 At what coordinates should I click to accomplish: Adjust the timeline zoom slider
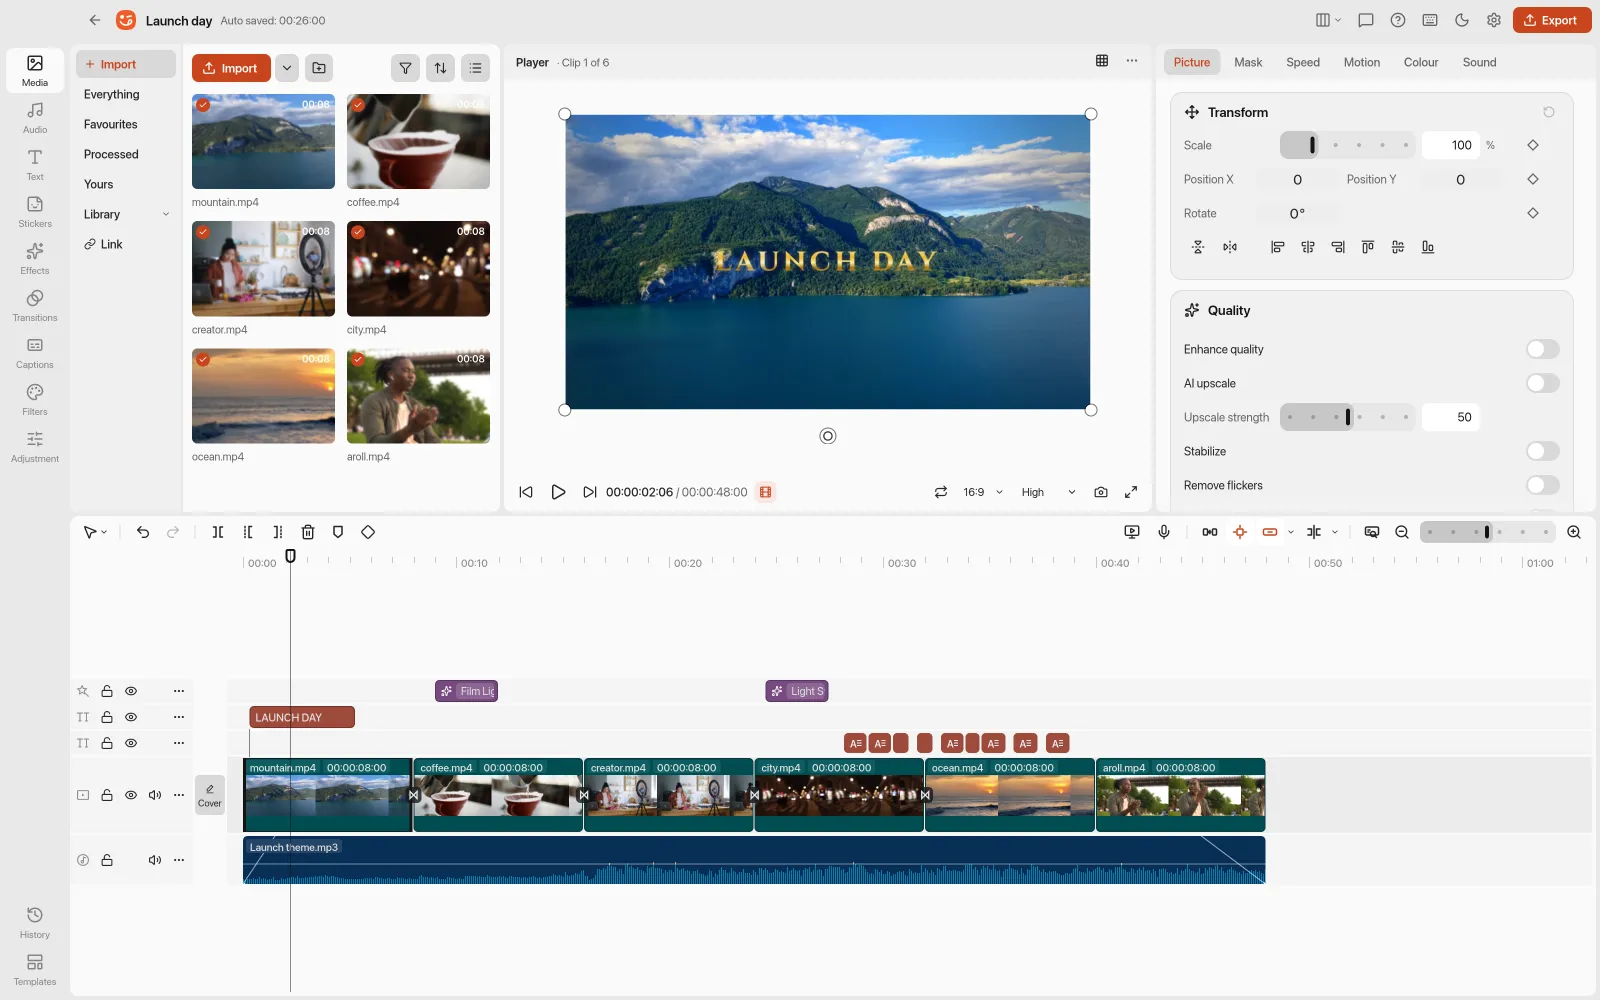pyautogui.click(x=1489, y=532)
